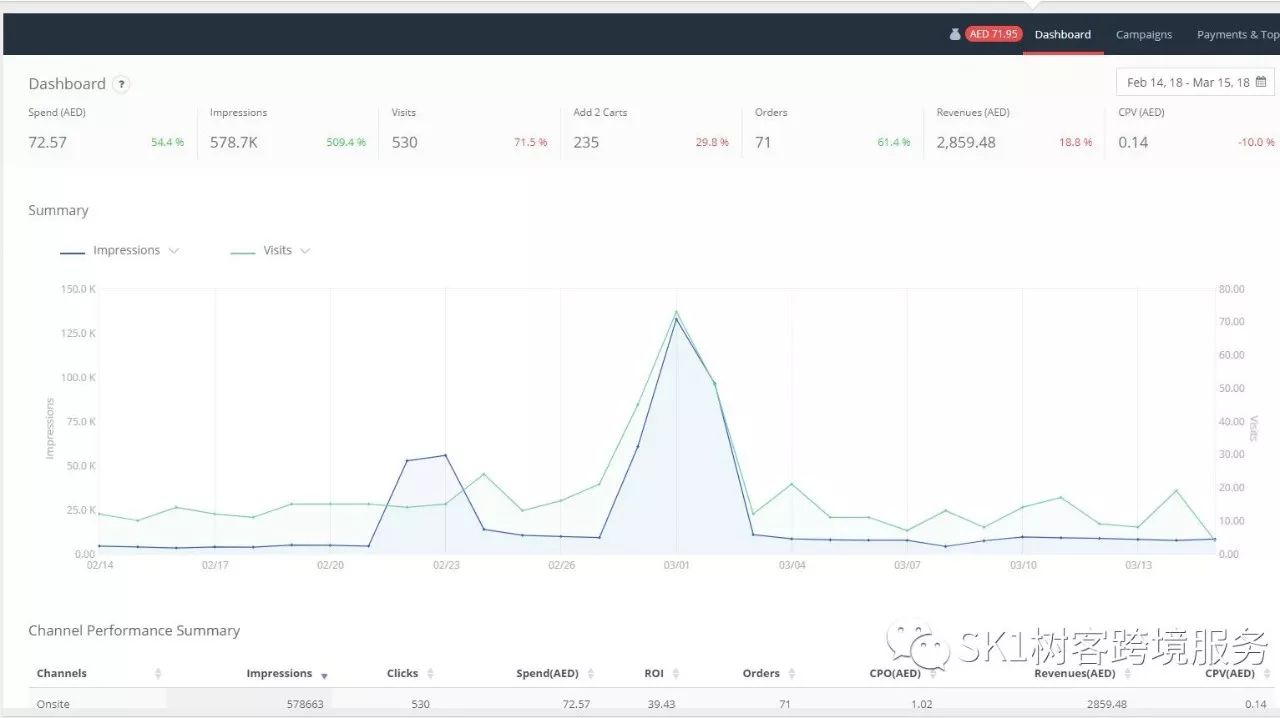Viewport: 1280px width, 718px height.
Task: Select the Dashboard tab
Action: [x=1062, y=34]
